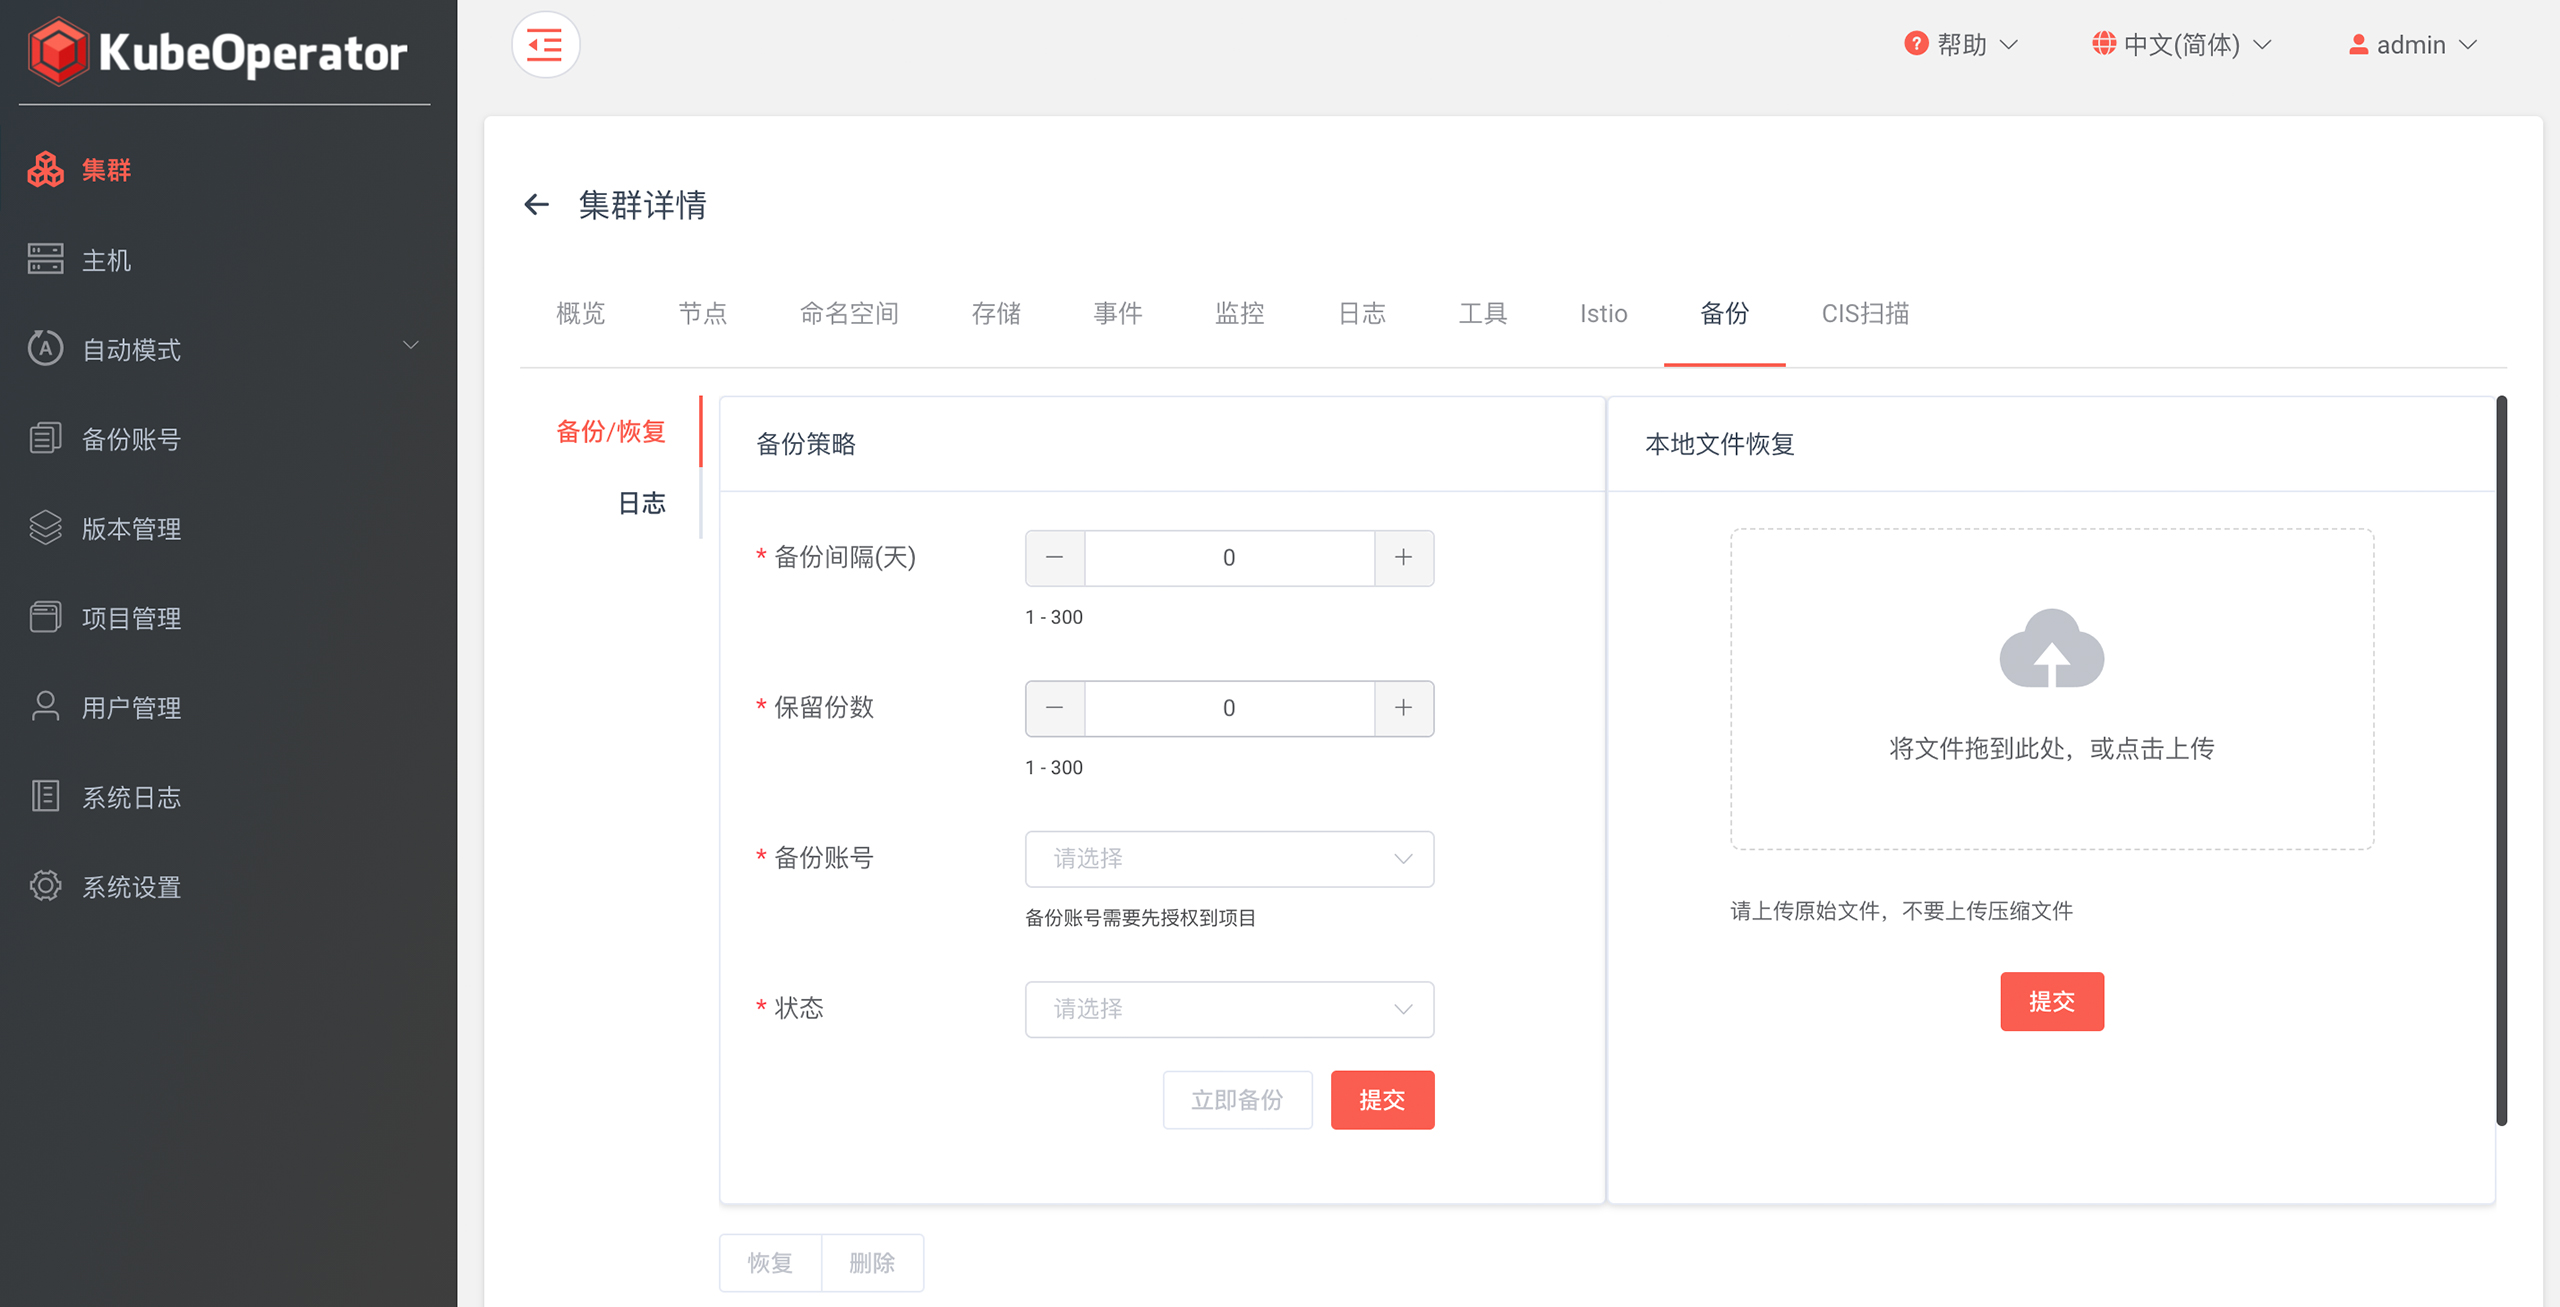Click the 备份间隔(天) number input
Viewport: 2560px width, 1307px height.
coord(1229,558)
